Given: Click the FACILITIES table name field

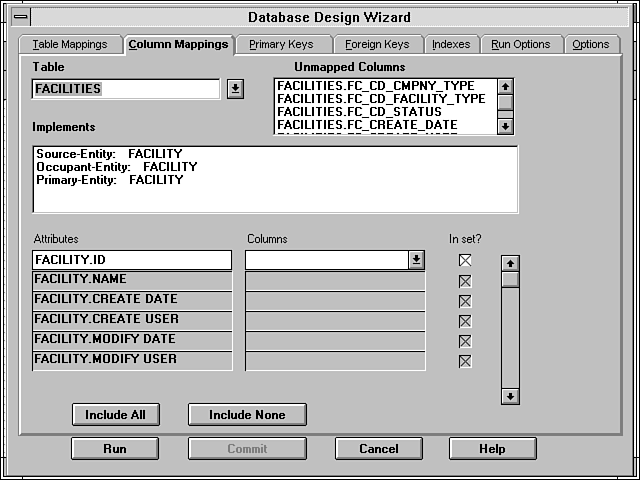Looking at the screenshot, I should point(125,89).
